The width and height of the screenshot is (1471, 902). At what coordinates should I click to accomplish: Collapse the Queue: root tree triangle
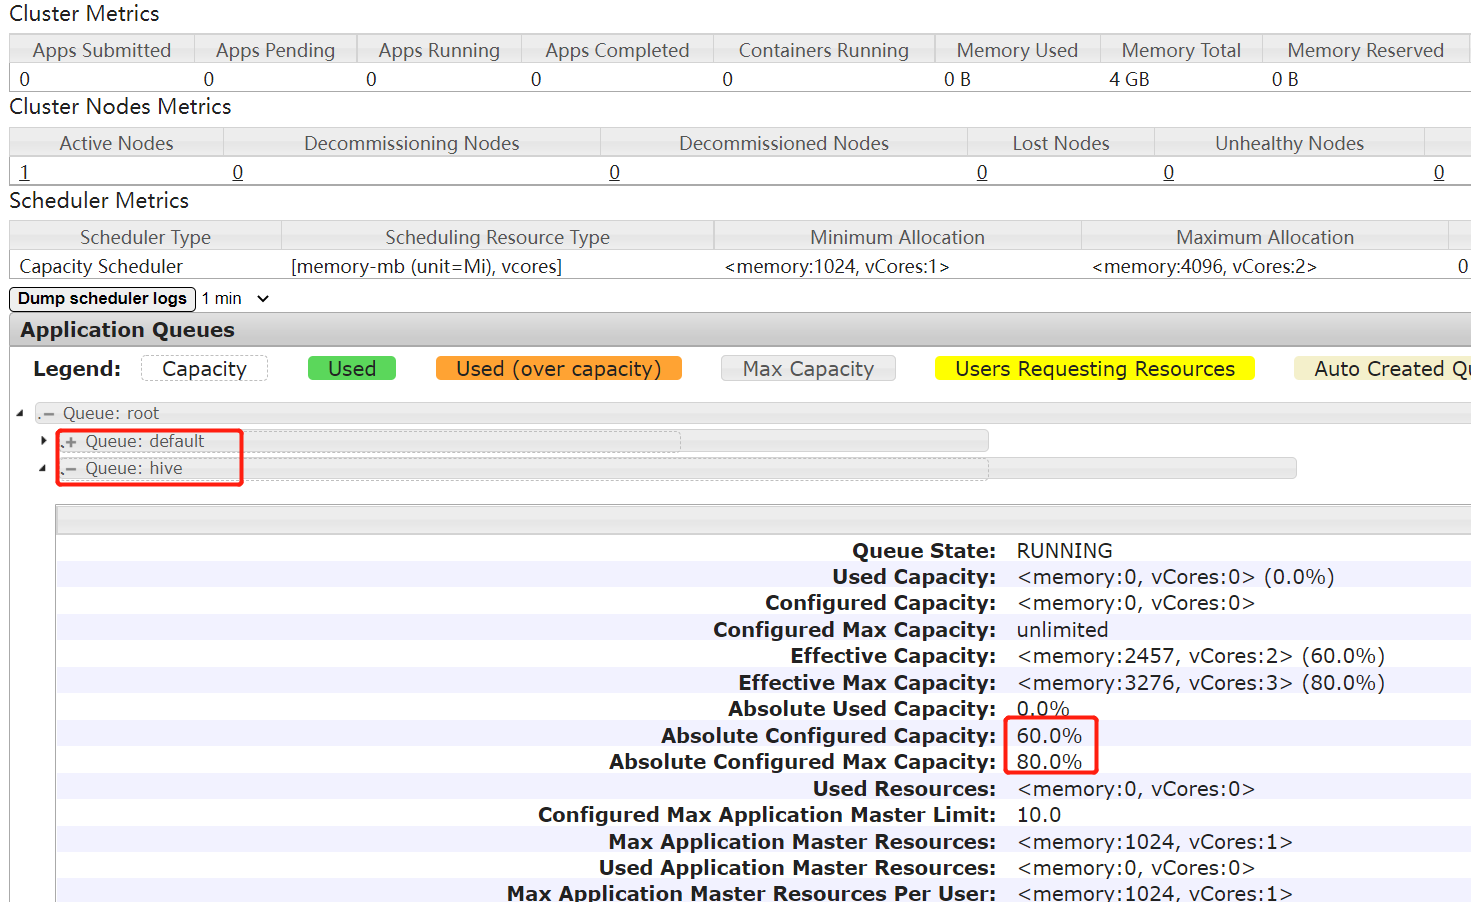[19, 413]
